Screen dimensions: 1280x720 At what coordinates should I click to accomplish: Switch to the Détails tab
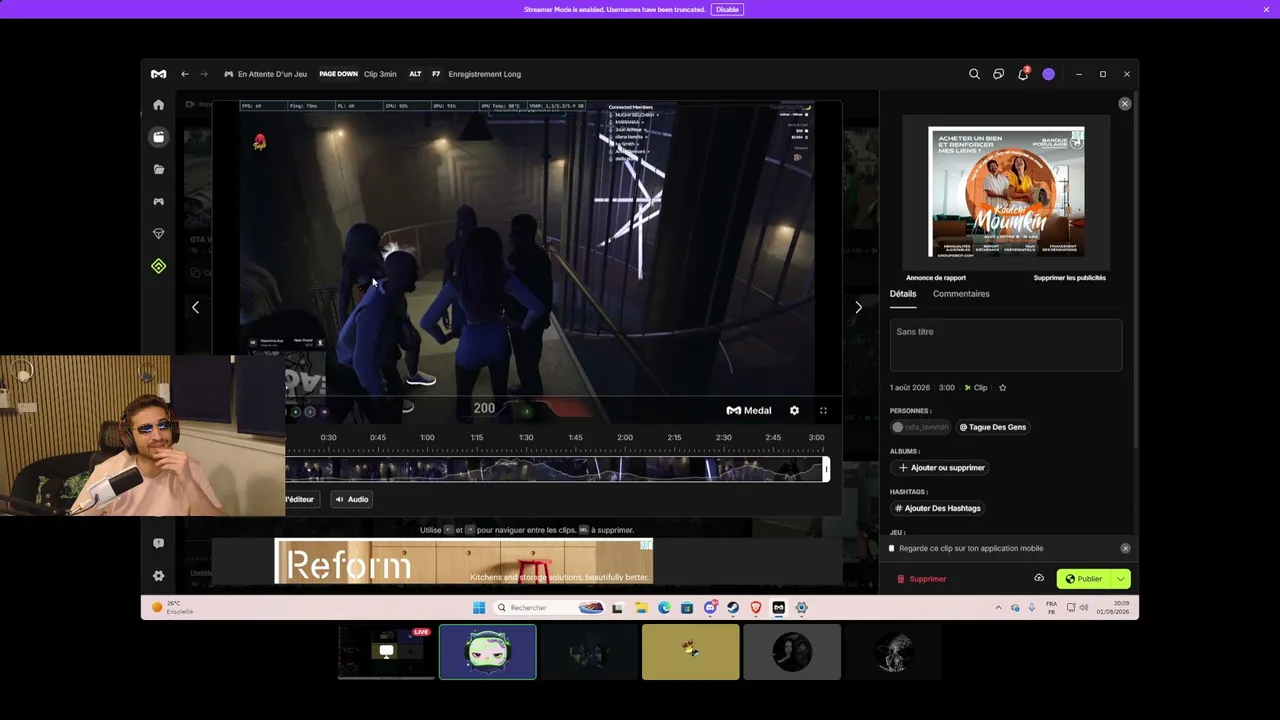pos(903,294)
